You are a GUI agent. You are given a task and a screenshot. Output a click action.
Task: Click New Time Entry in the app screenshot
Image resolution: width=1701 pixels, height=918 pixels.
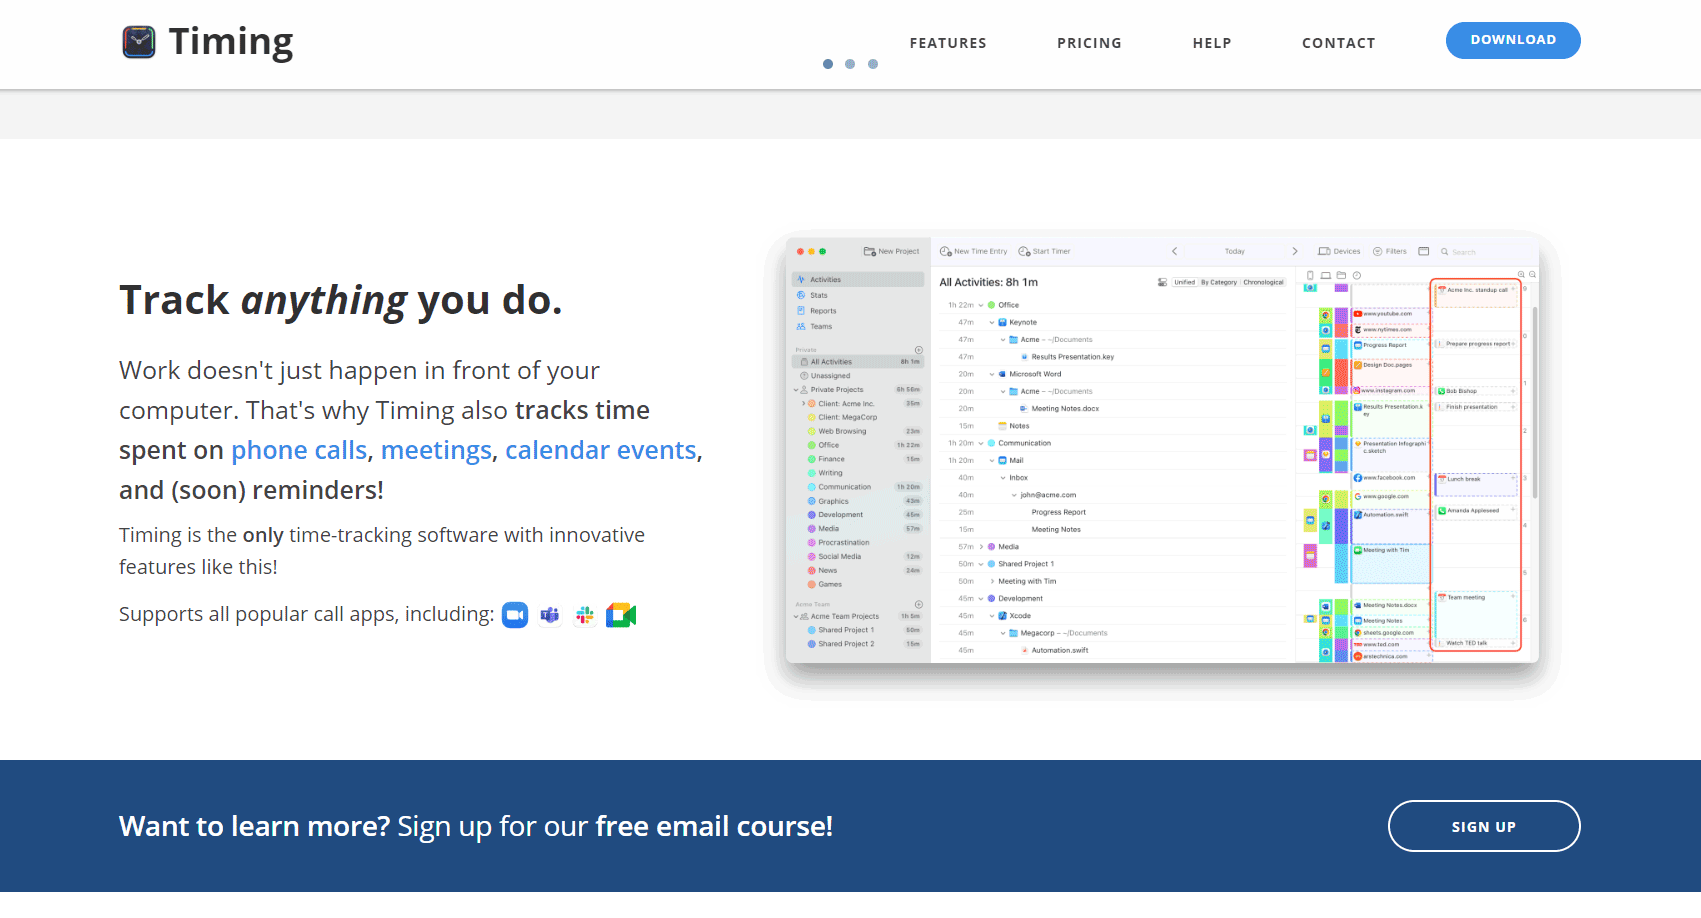(x=974, y=252)
